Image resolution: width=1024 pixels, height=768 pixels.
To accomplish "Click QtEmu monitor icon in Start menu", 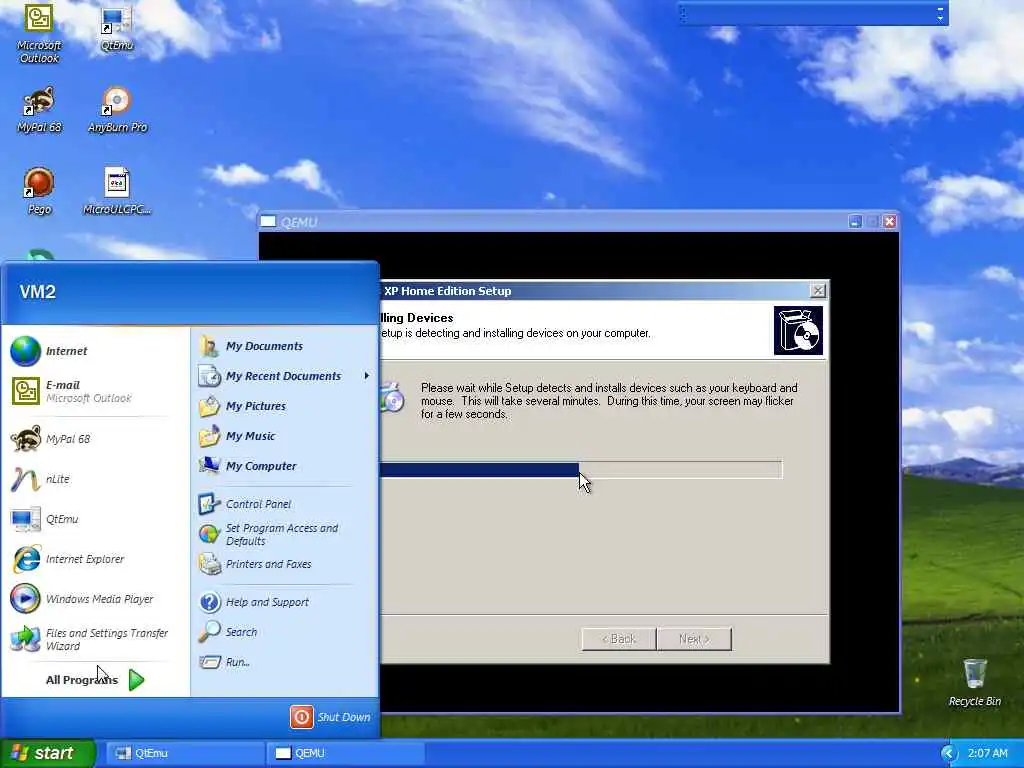I will pos(25,519).
